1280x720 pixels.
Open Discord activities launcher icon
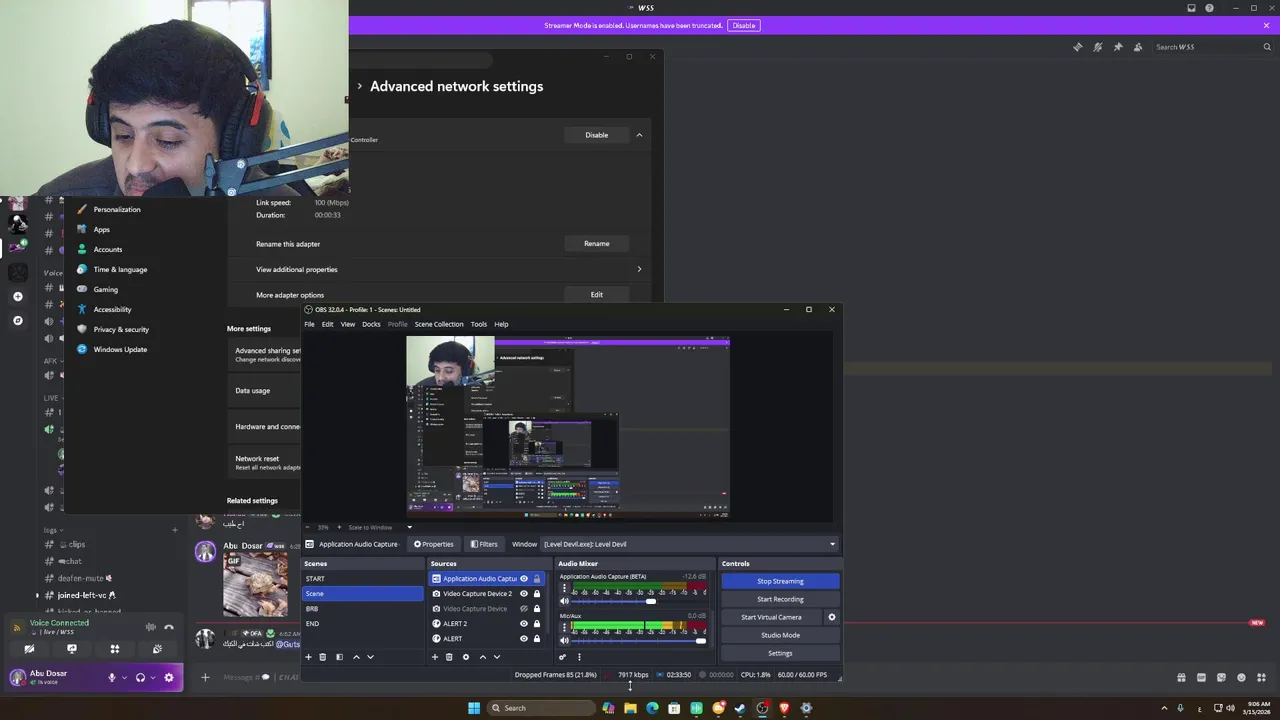[x=114, y=649]
